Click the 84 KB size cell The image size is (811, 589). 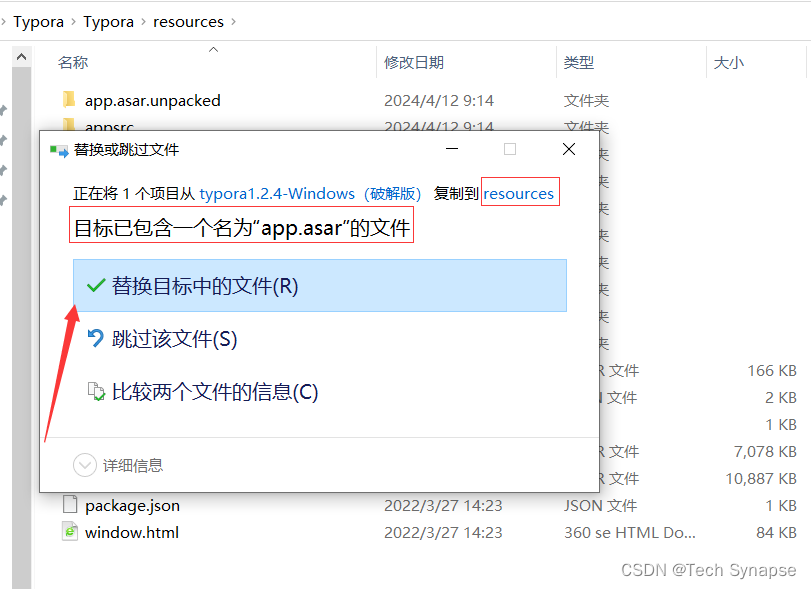point(776,533)
